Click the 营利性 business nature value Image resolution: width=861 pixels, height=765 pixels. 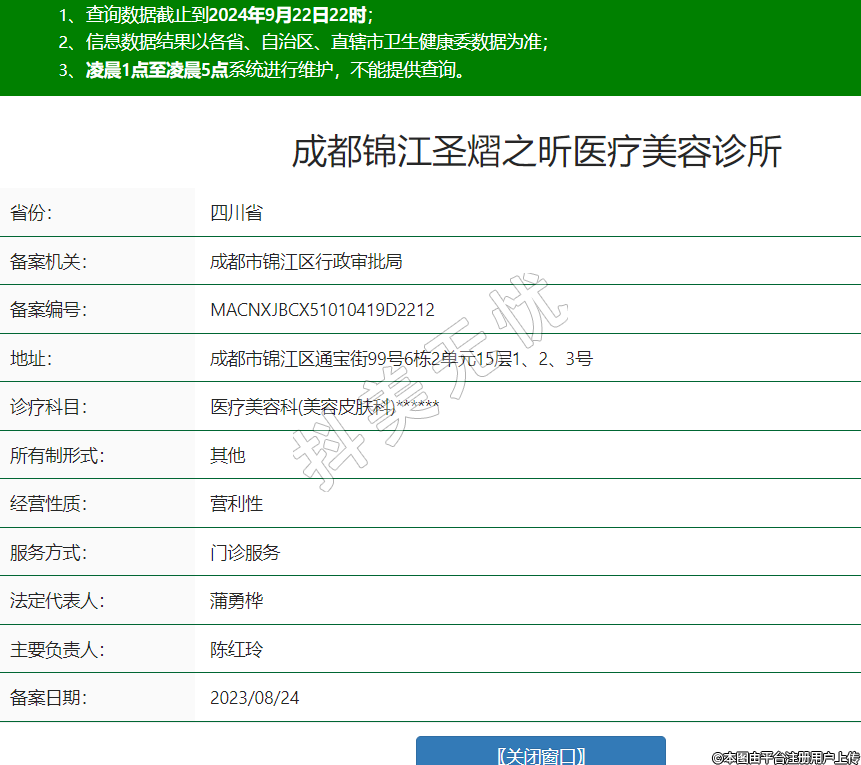[x=236, y=504]
